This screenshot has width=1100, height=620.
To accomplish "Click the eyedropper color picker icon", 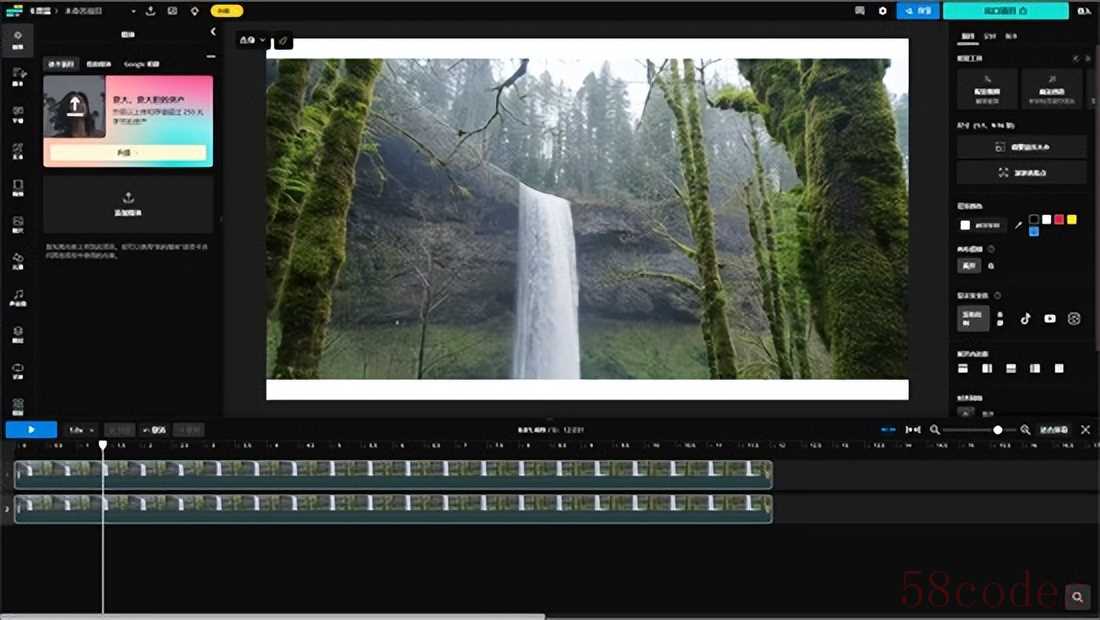I will pyautogui.click(x=1018, y=225).
